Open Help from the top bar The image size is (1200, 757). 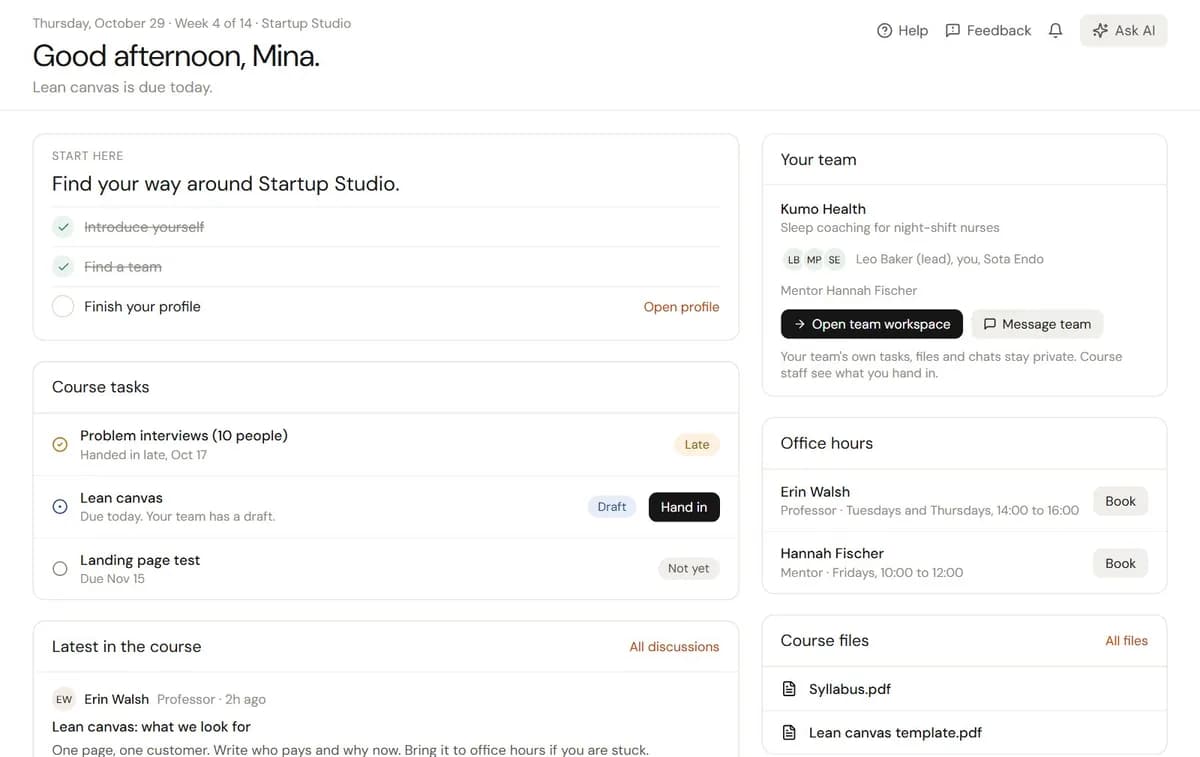(x=902, y=31)
